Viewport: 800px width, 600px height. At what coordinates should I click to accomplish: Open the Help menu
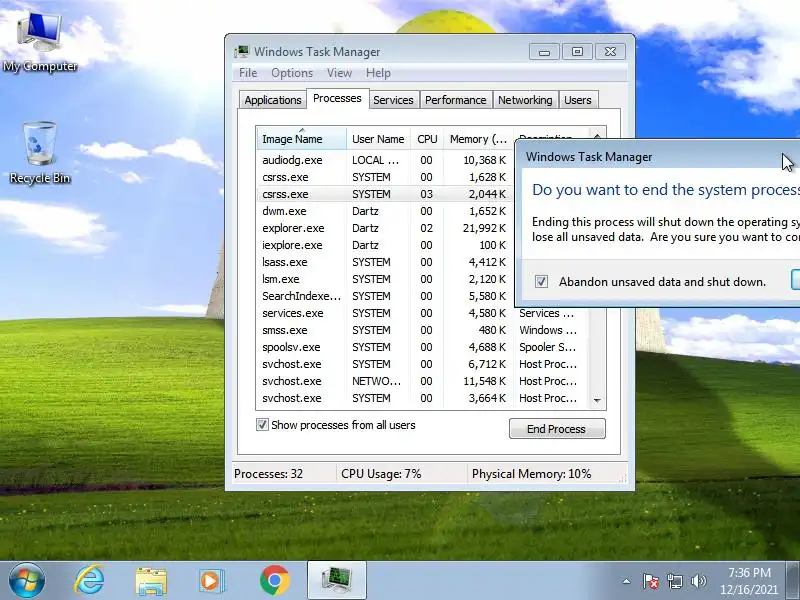378,73
